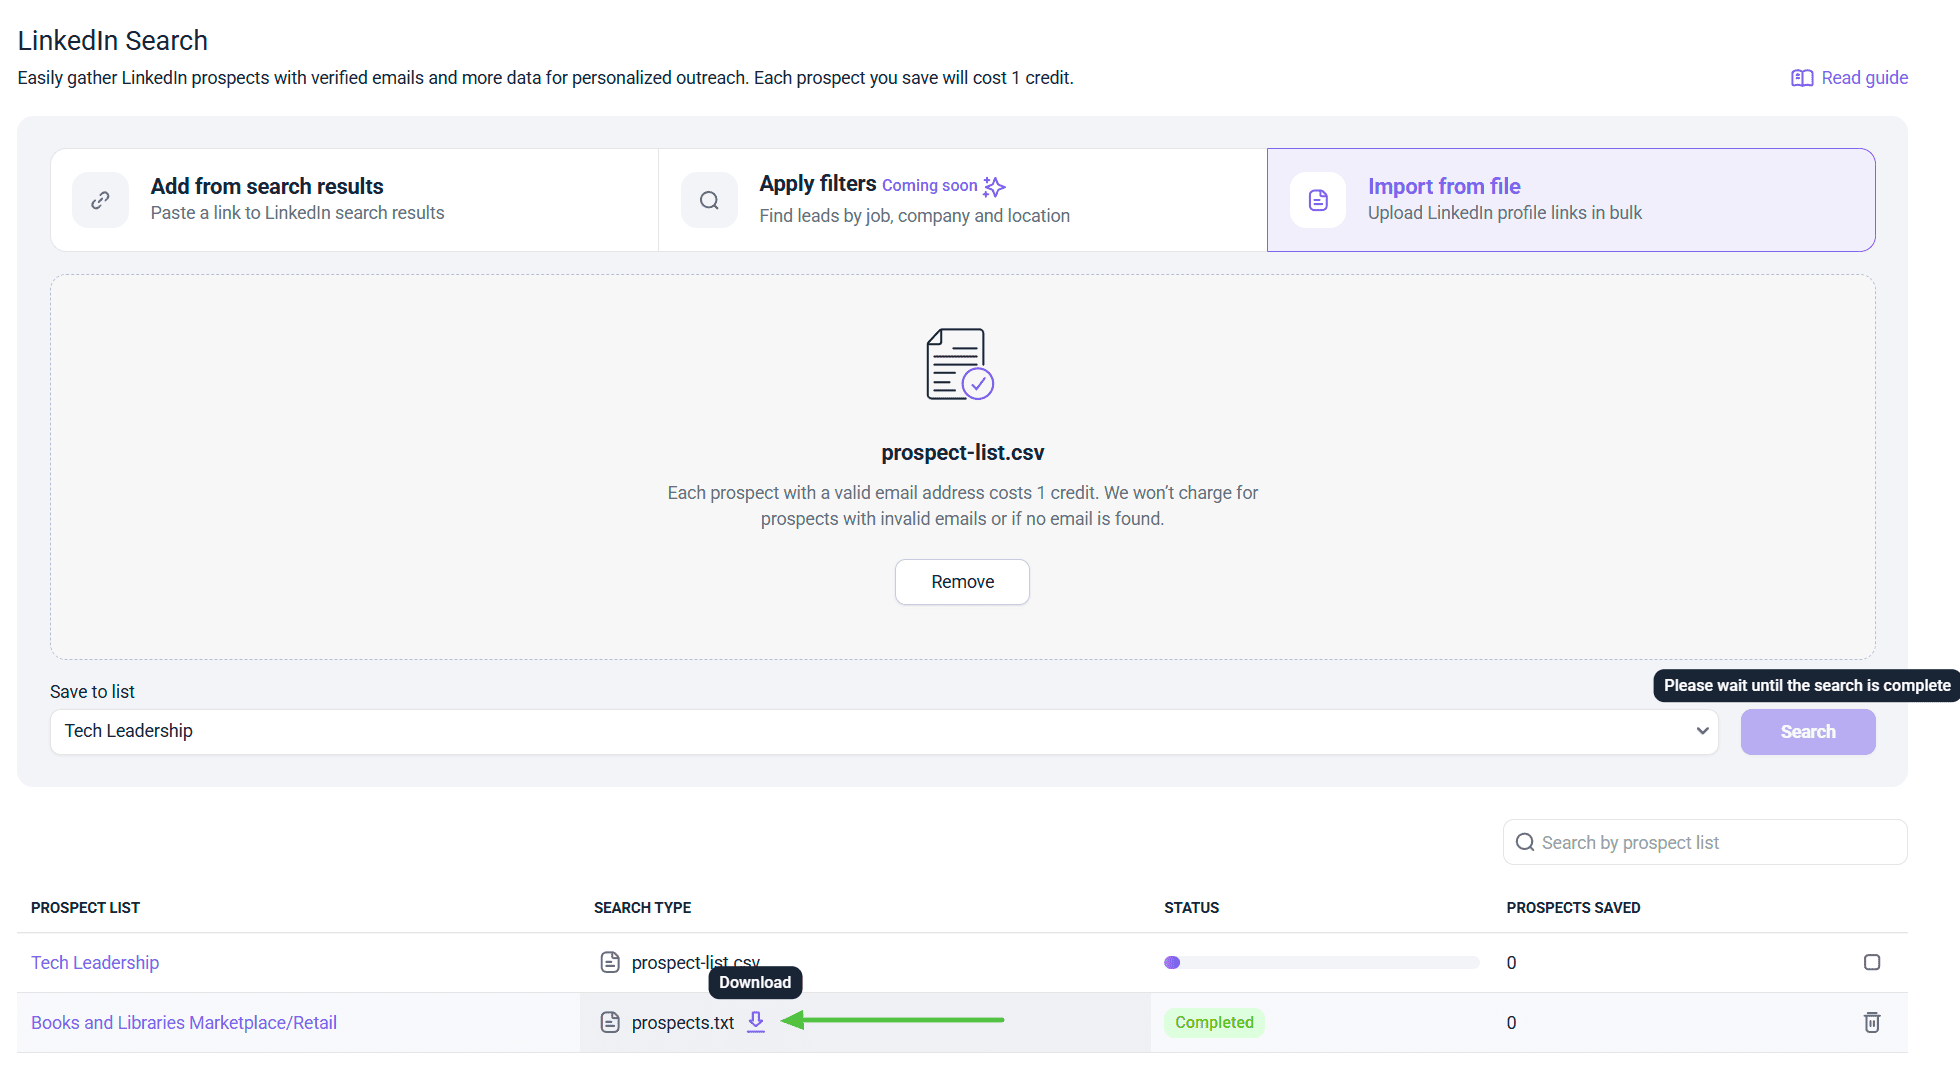The image size is (1960, 1065).
Task: Click the Read guide book icon
Action: tap(1802, 78)
